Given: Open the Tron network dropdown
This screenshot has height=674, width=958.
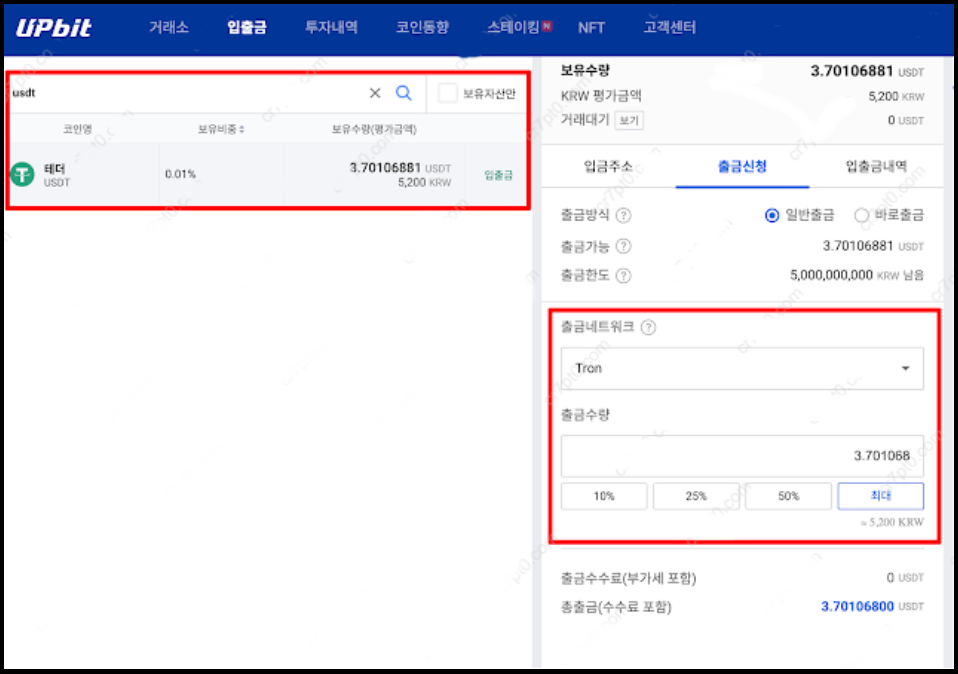Looking at the screenshot, I should point(742,368).
